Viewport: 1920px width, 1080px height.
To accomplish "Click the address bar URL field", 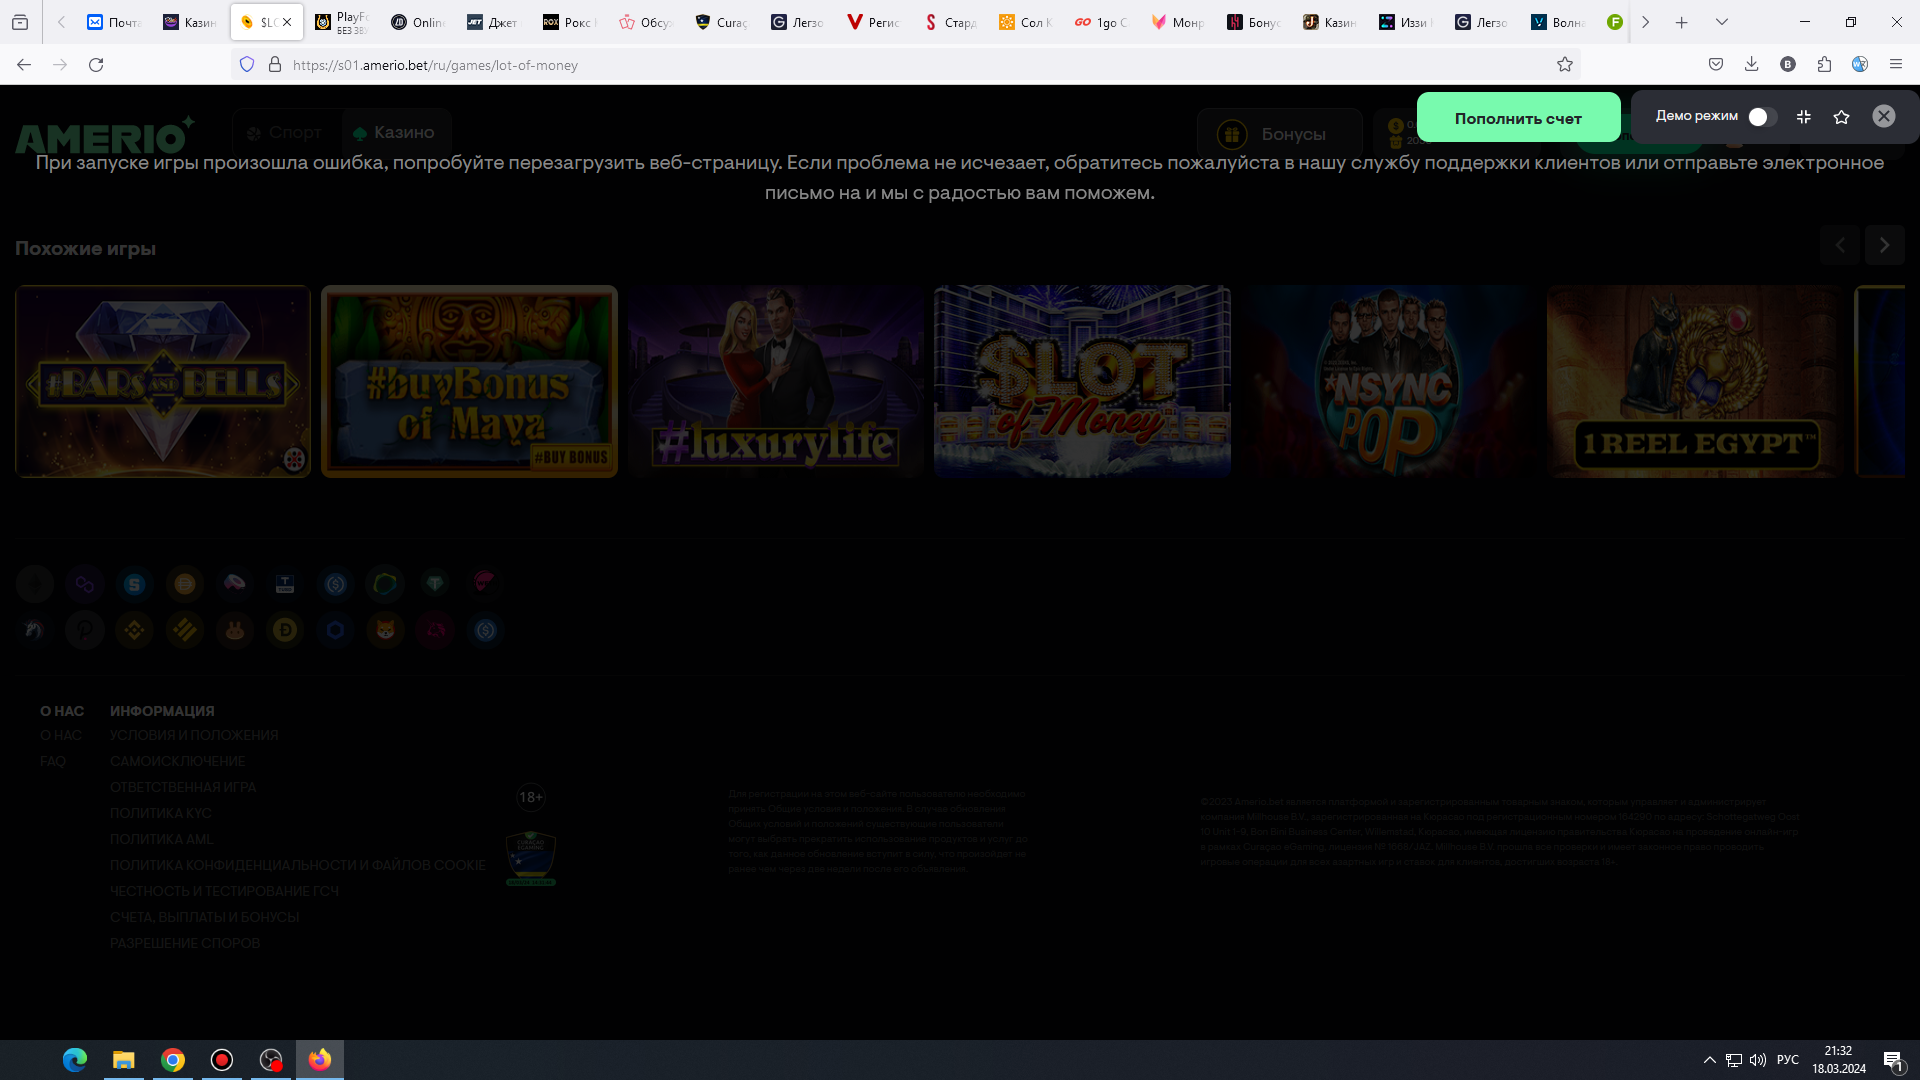I will [900, 65].
